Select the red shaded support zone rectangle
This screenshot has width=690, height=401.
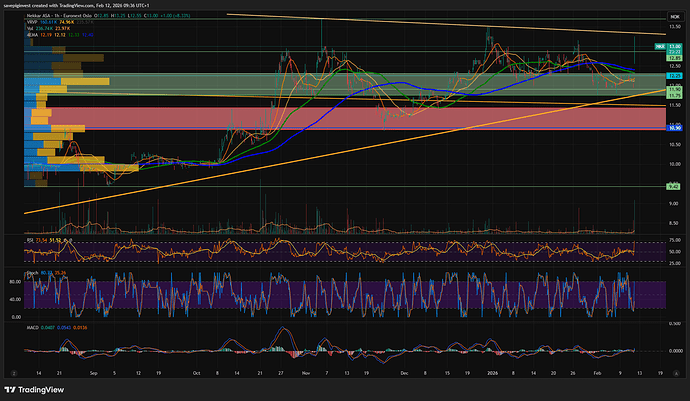(300, 118)
